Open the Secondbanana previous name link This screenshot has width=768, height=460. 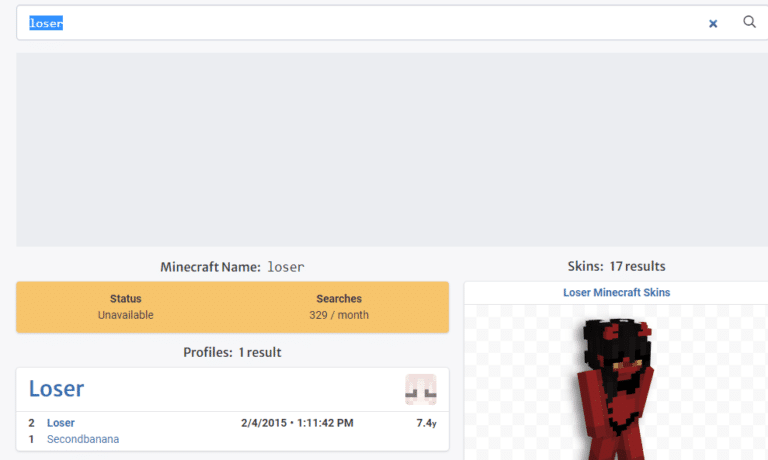point(83,439)
